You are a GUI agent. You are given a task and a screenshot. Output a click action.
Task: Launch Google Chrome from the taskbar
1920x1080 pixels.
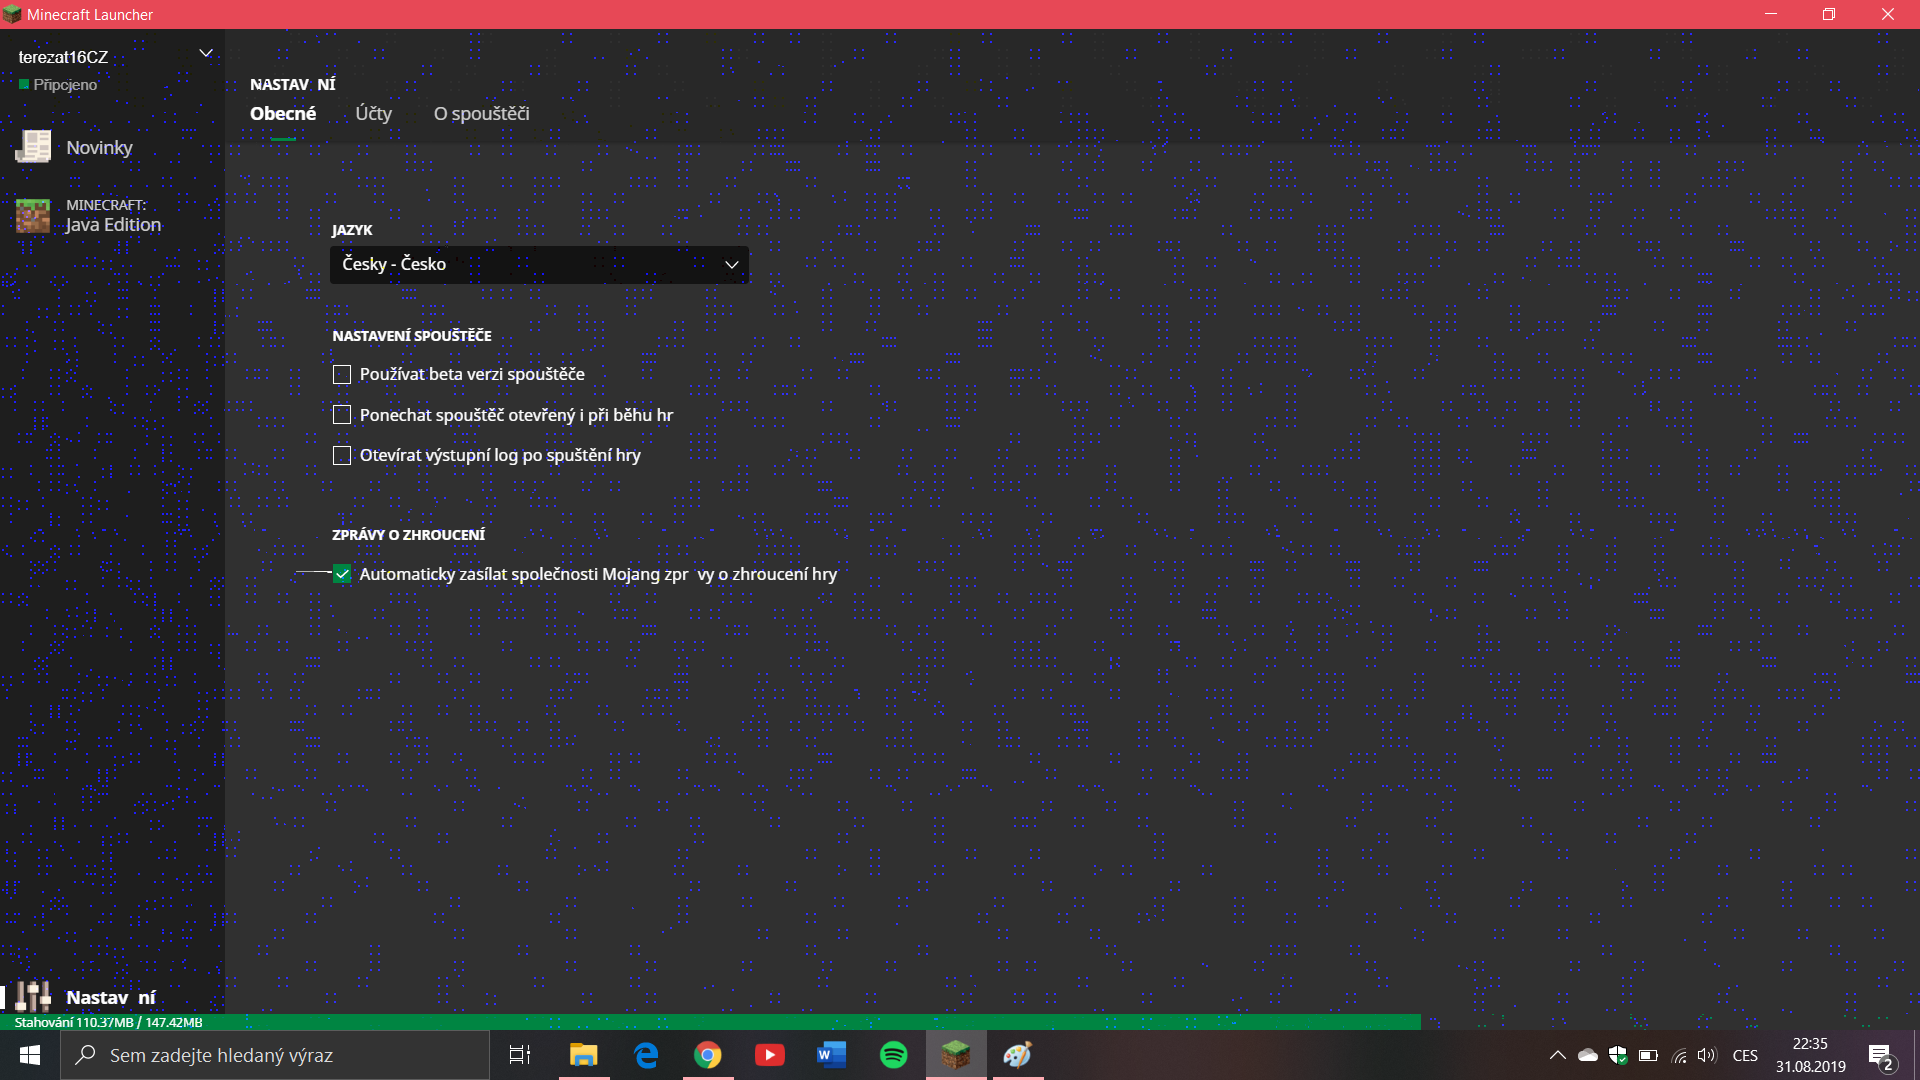708,1055
